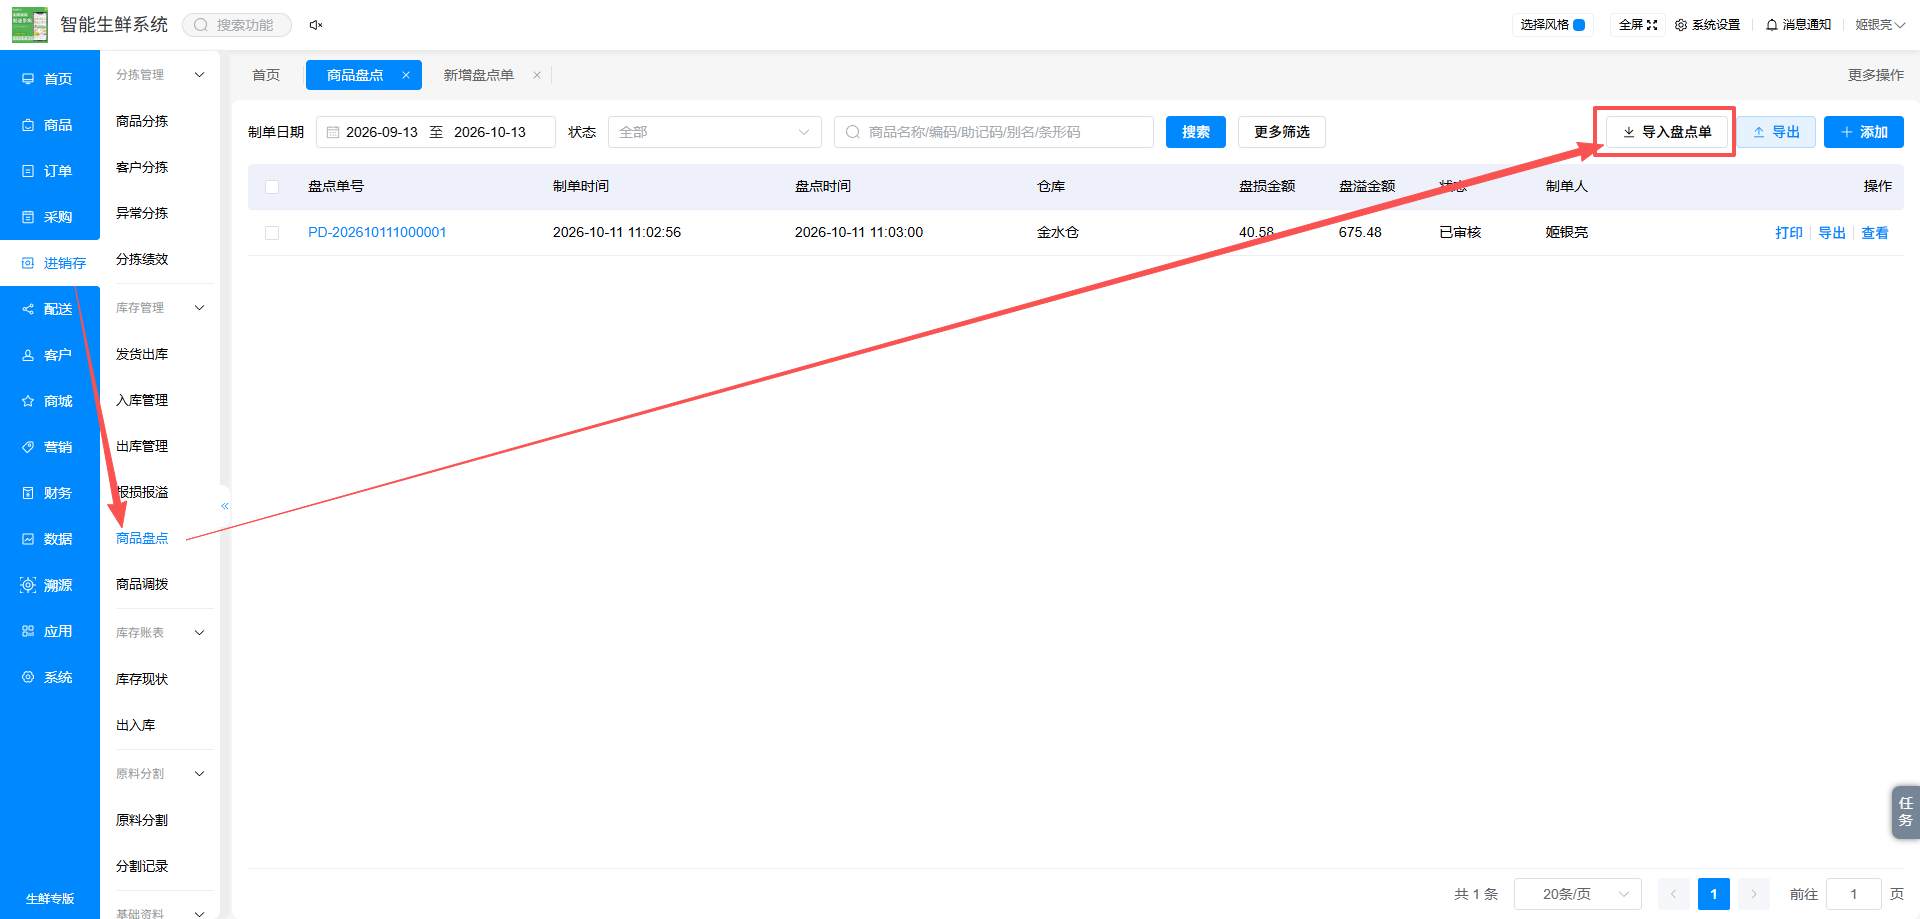Open the 状态 dropdown showing 全部
Viewport: 1920px width, 919px height.
[714, 132]
